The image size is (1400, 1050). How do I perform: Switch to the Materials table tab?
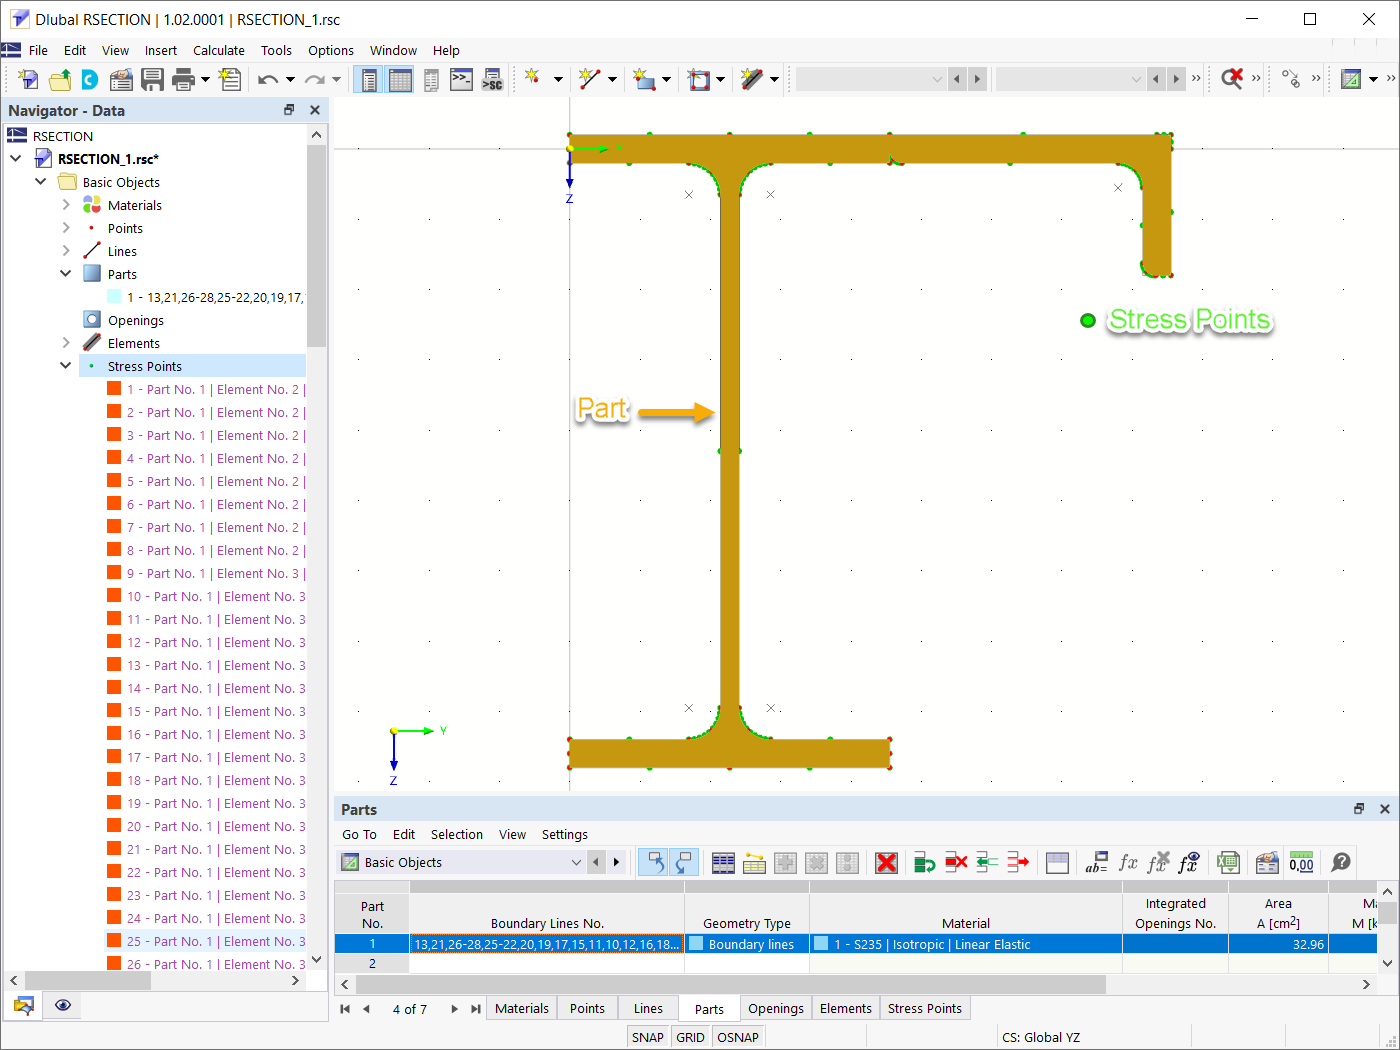pos(522,1008)
